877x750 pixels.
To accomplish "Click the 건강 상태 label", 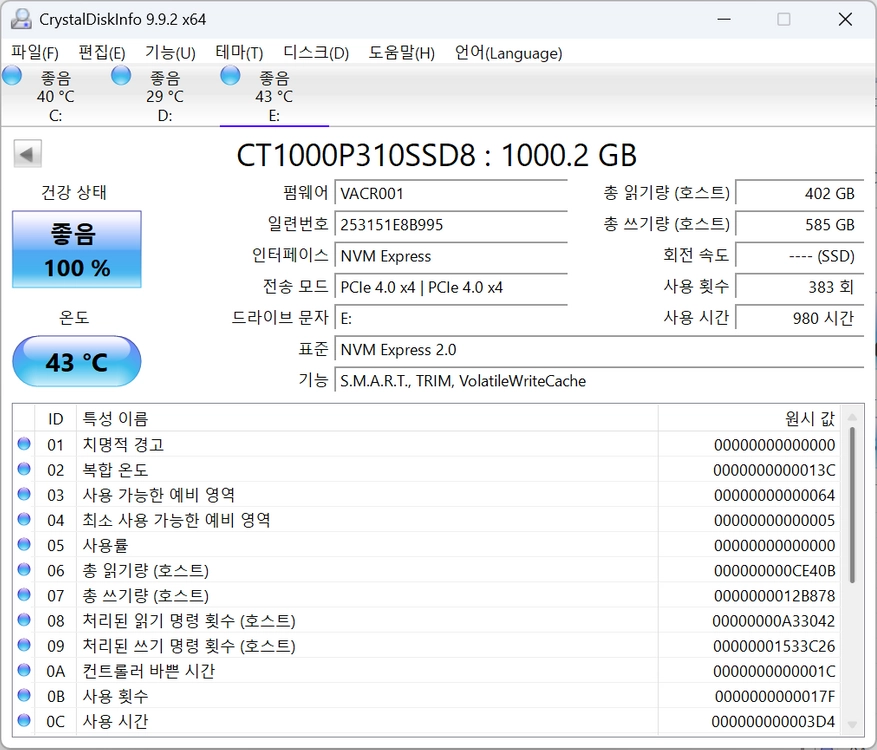I will 74,192.
